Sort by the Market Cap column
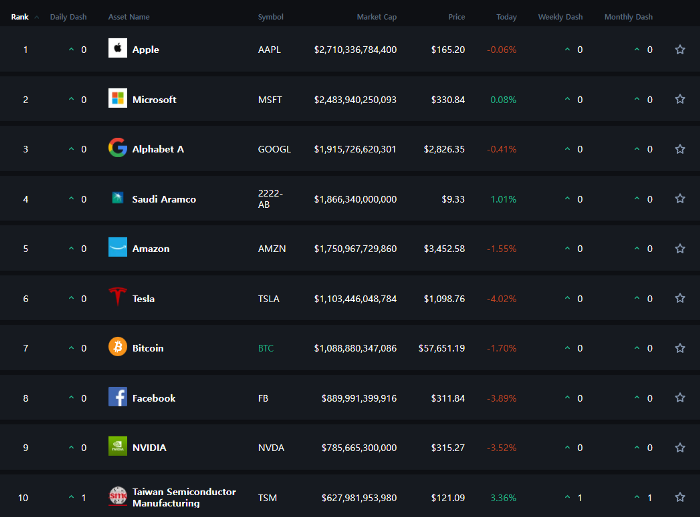This screenshot has height=517, width=700. coord(376,17)
